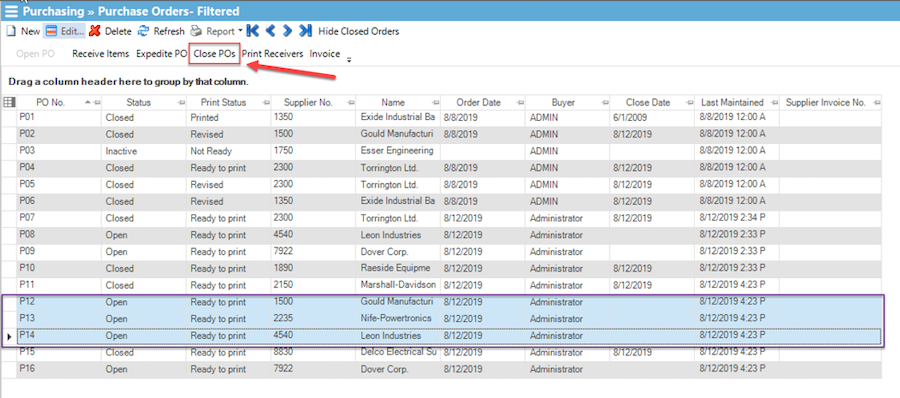Click the pin icon in Buyer header

click(x=604, y=103)
